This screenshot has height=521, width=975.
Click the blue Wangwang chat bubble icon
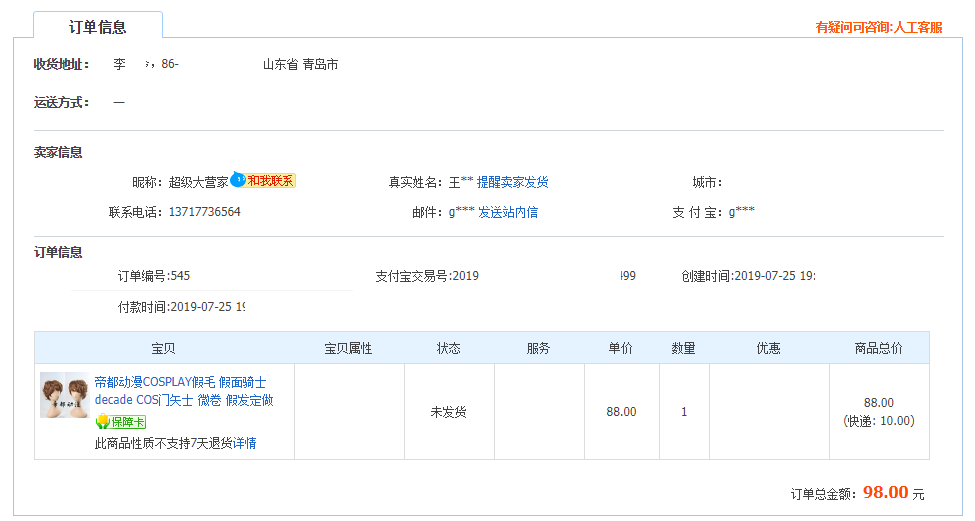click(x=237, y=180)
